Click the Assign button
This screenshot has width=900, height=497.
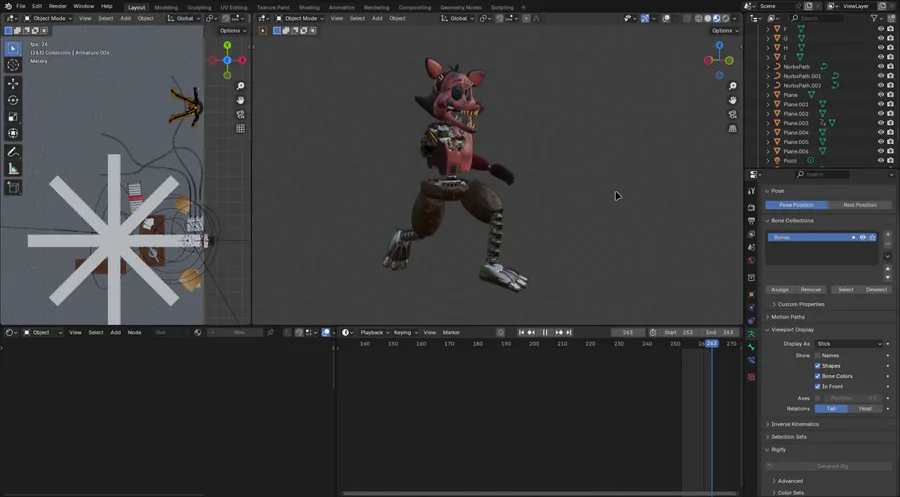(779, 290)
